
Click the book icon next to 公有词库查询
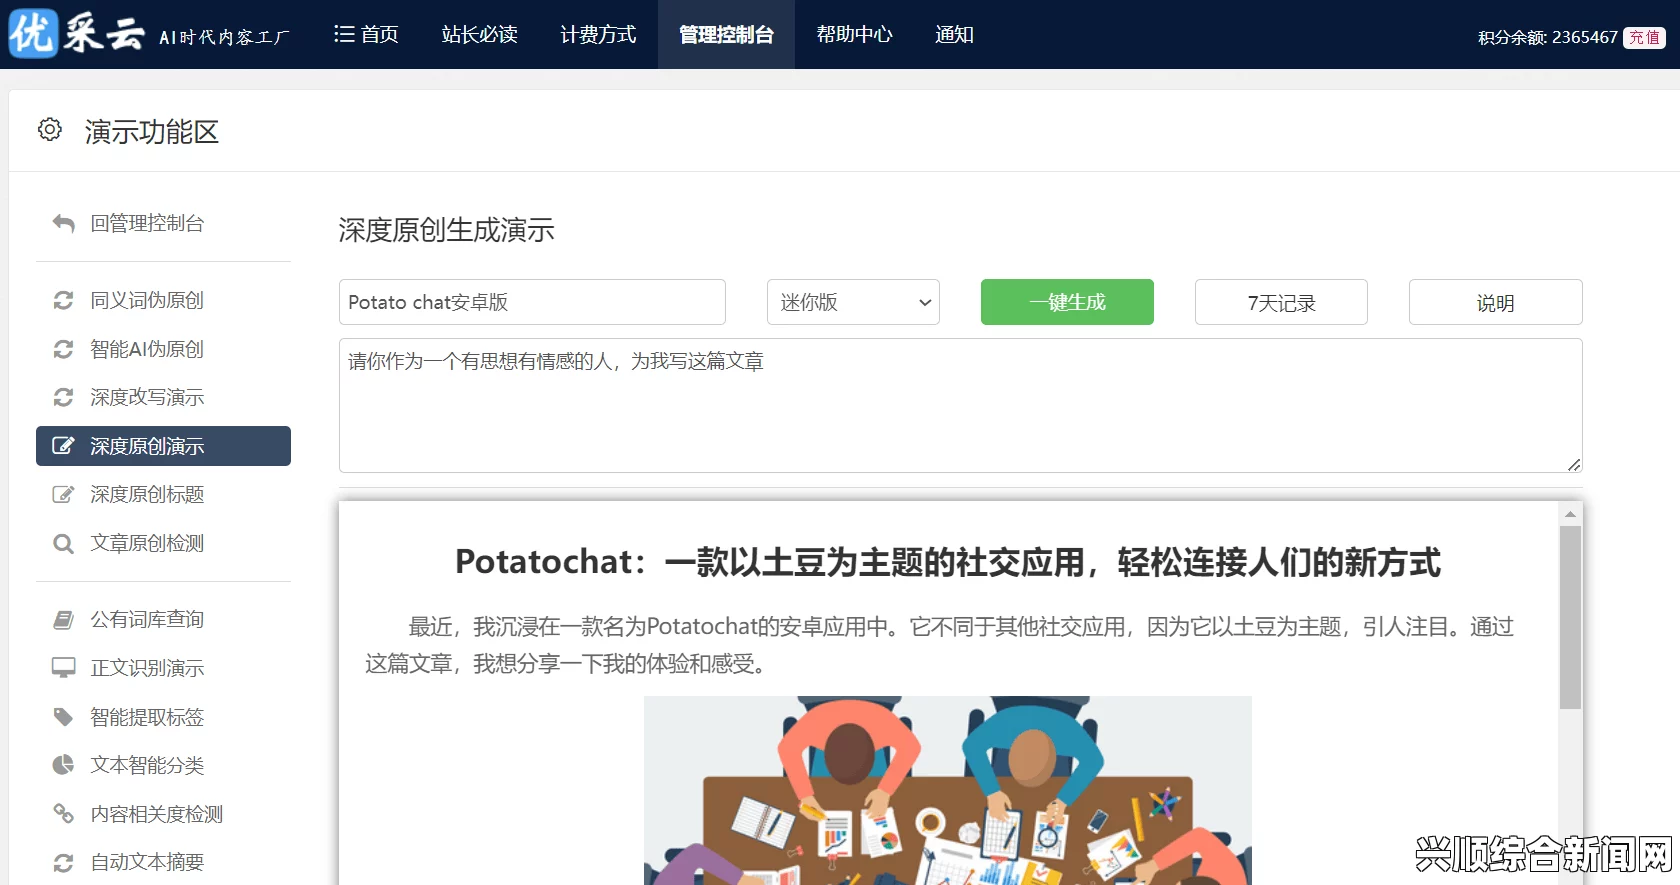[x=63, y=620]
